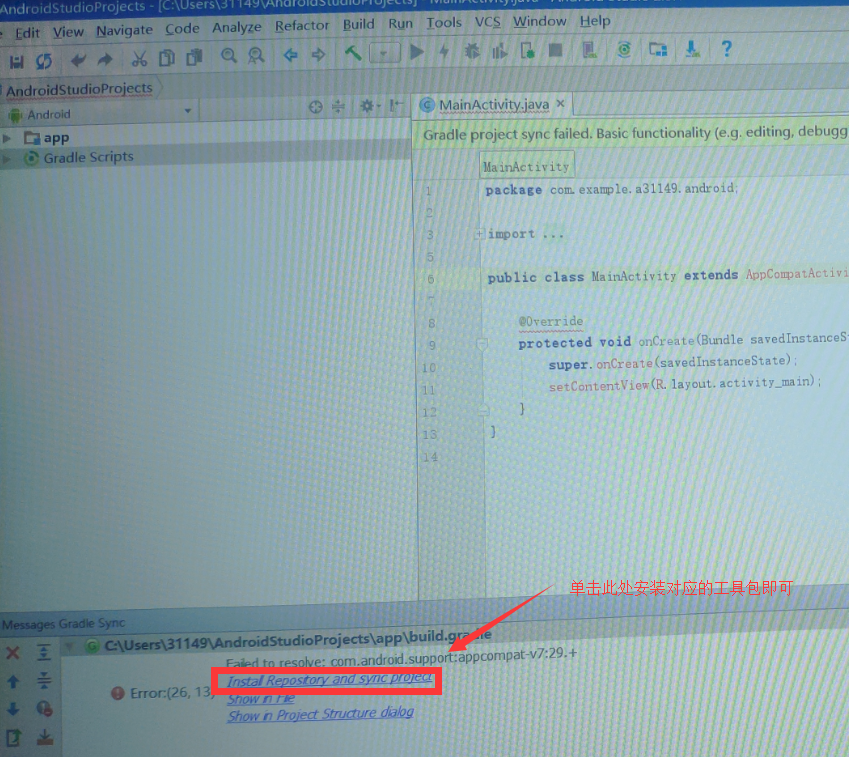The height and width of the screenshot is (757, 849).
Task: Click the Scroll from Source target icon
Action: tap(316, 107)
